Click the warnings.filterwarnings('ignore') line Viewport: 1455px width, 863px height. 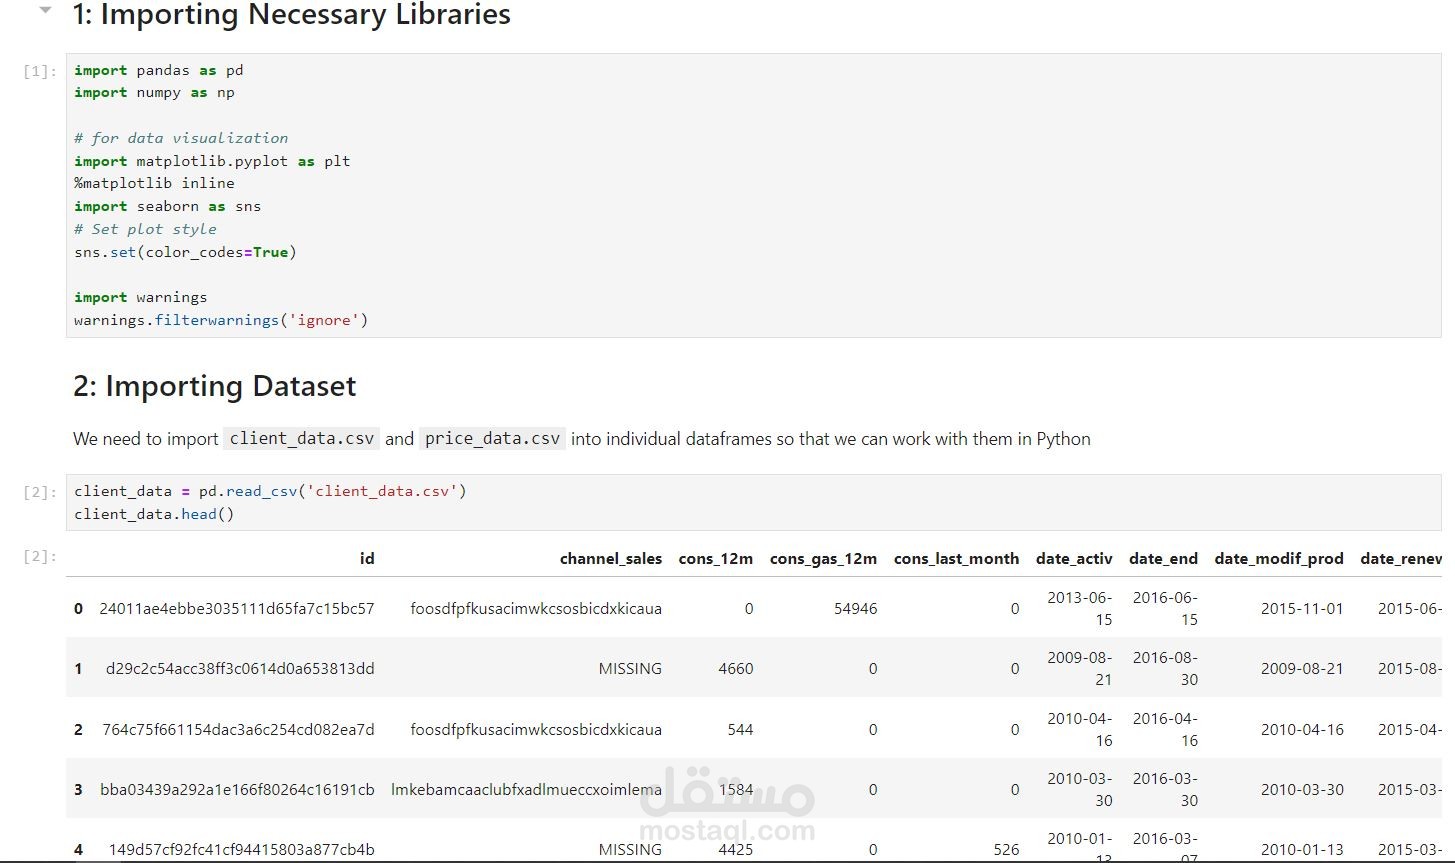click(221, 320)
